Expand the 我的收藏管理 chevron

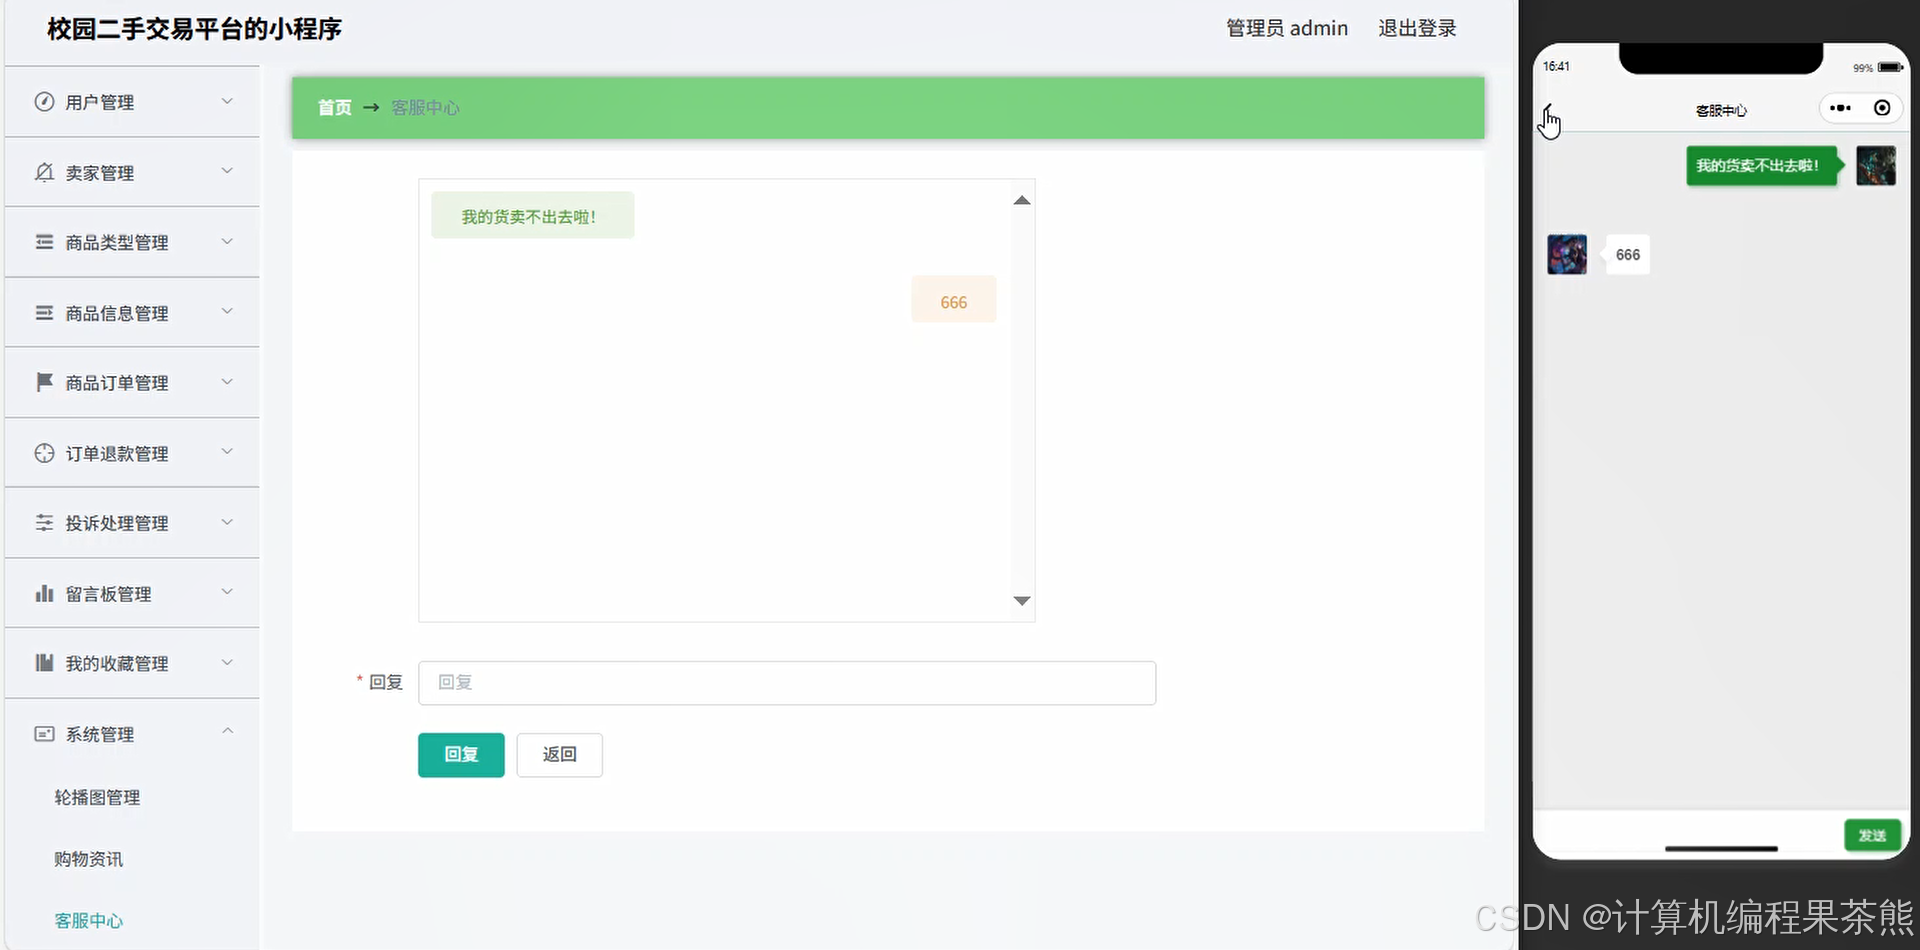[227, 662]
